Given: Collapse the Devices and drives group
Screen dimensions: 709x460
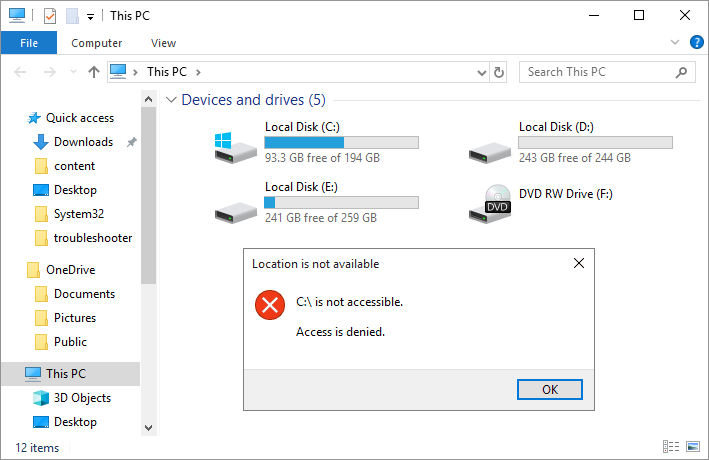Looking at the screenshot, I should [x=172, y=100].
